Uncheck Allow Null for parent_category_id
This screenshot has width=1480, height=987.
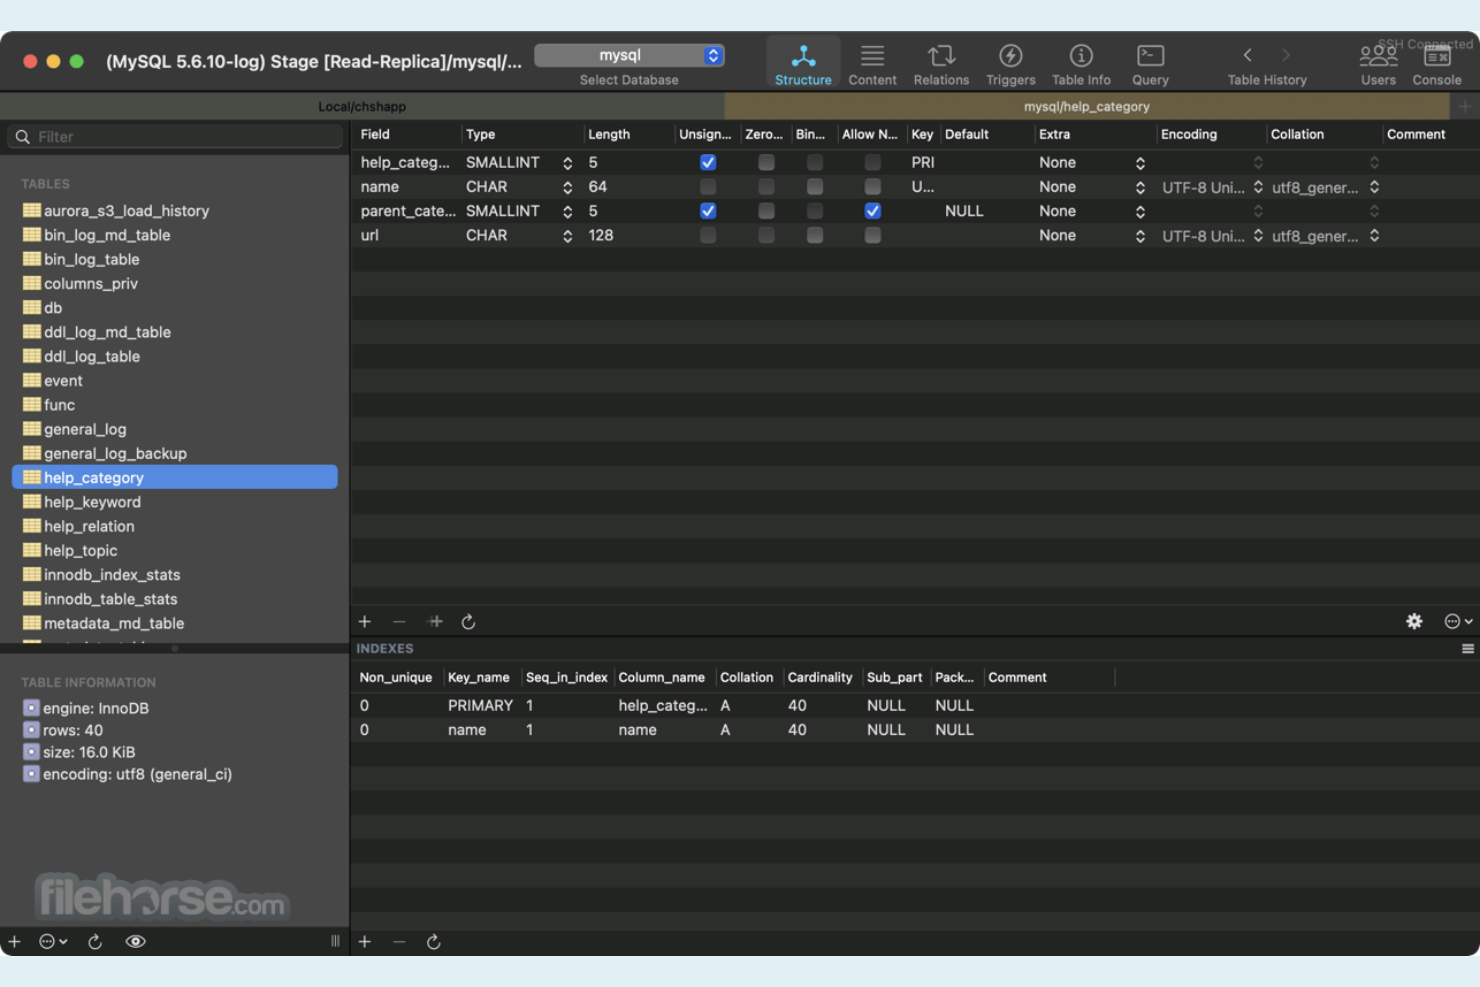pos(873,211)
